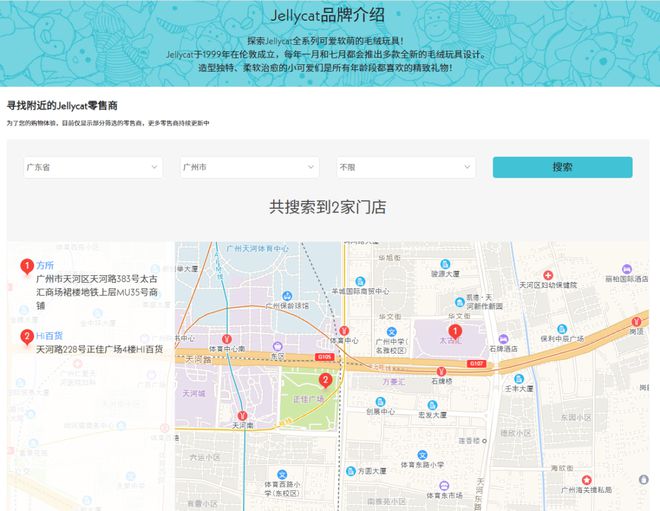Click the 体育东路小学 school icon
Viewport: 660px width, 511px height.
[x=422, y=455]
